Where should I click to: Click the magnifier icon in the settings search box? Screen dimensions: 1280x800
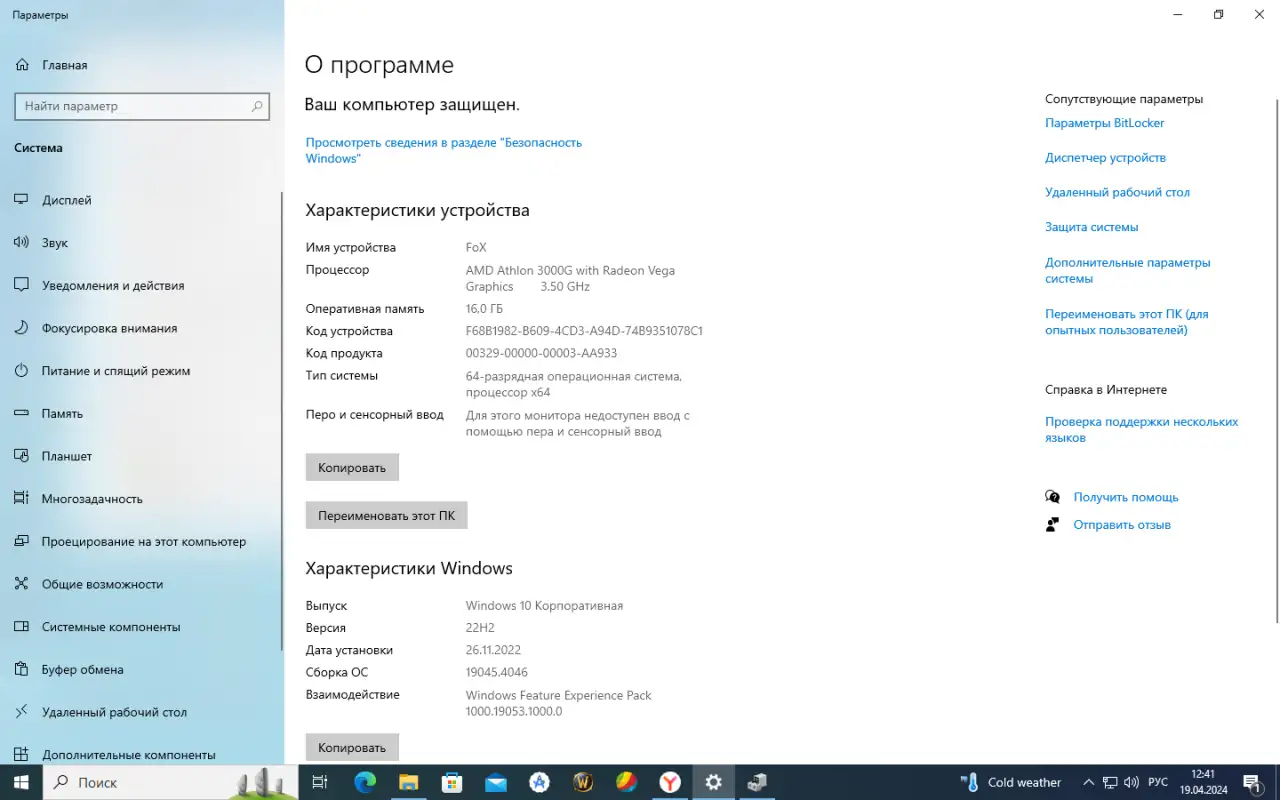pyautogui.click(x=257, y=106)
